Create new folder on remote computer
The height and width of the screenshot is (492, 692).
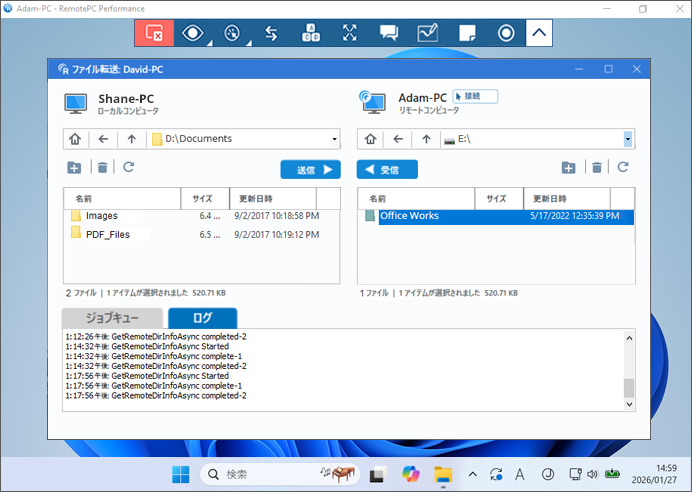568,168
